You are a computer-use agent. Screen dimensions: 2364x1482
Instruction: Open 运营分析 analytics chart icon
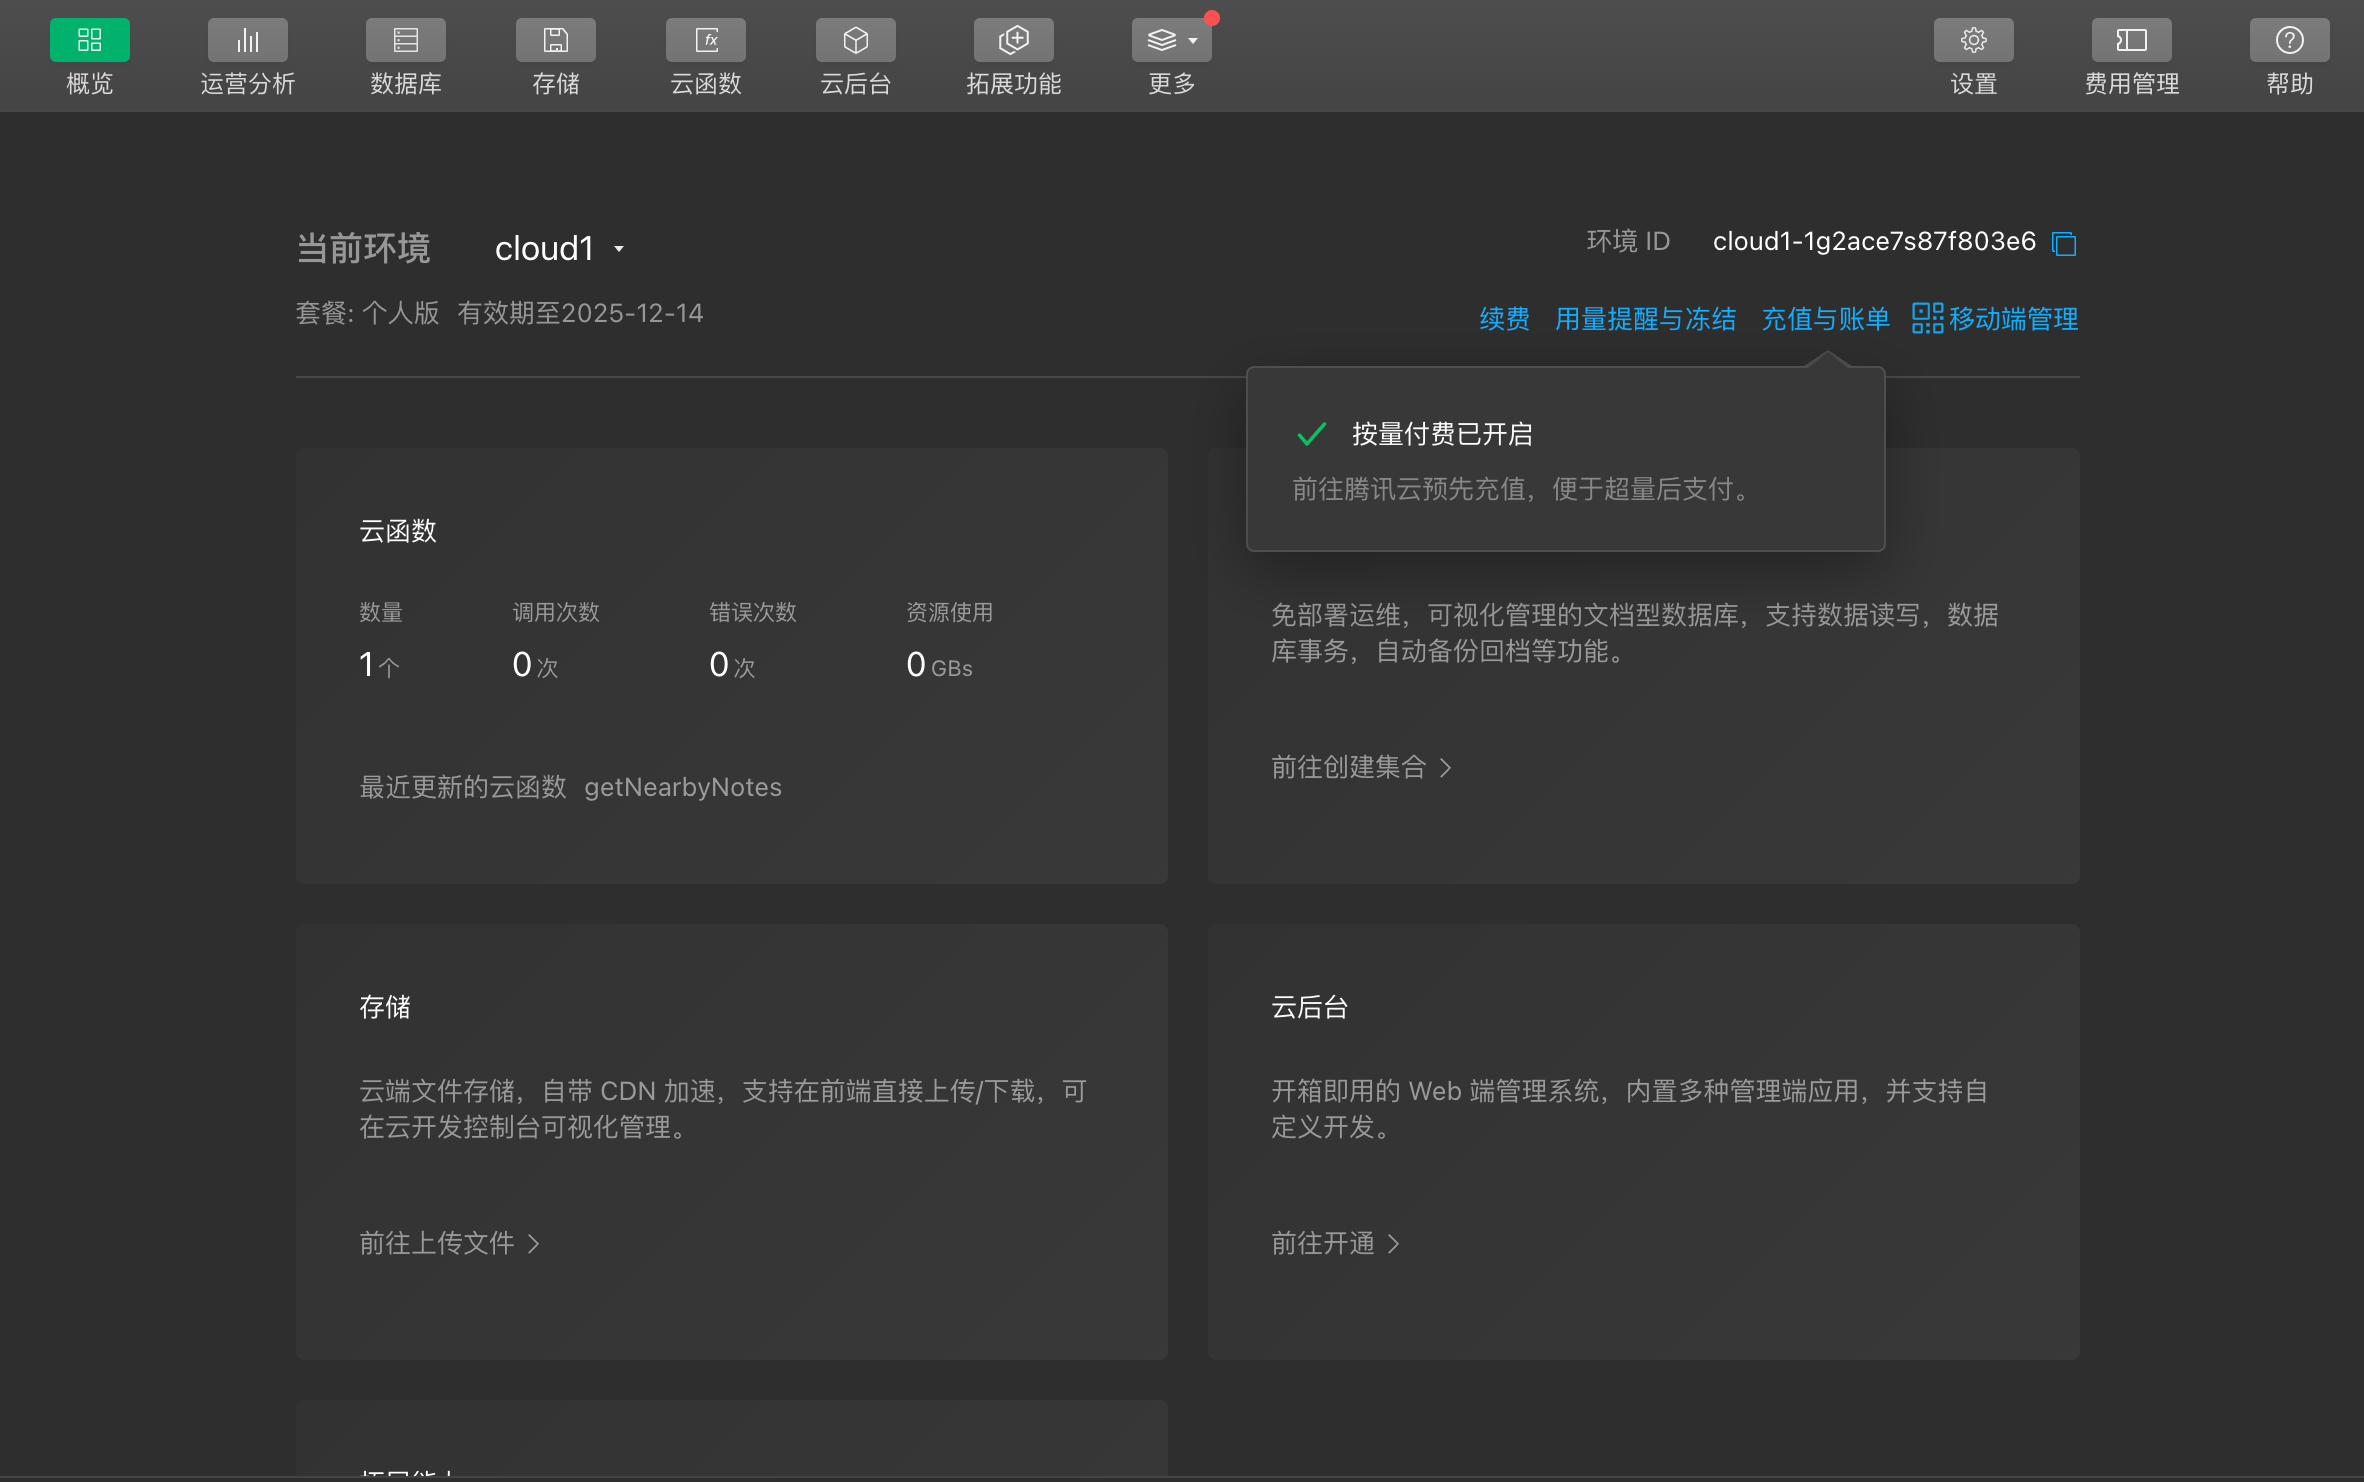click(x=247, y=40)
